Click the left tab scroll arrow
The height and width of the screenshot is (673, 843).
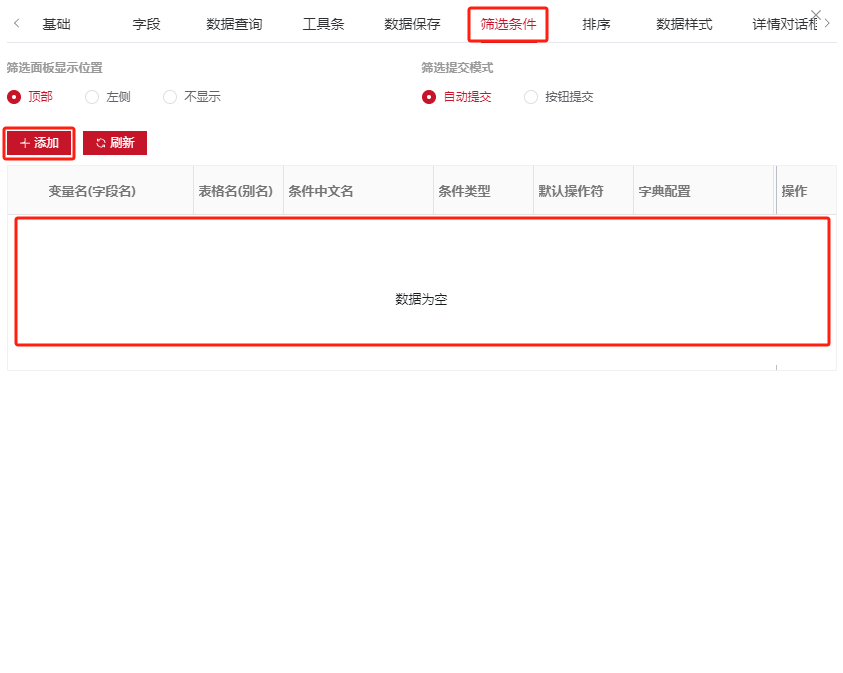click(16, 24)
